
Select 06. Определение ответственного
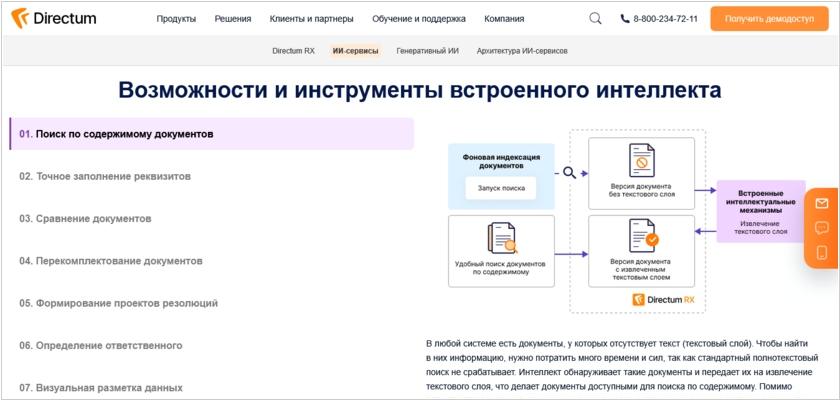101,345
